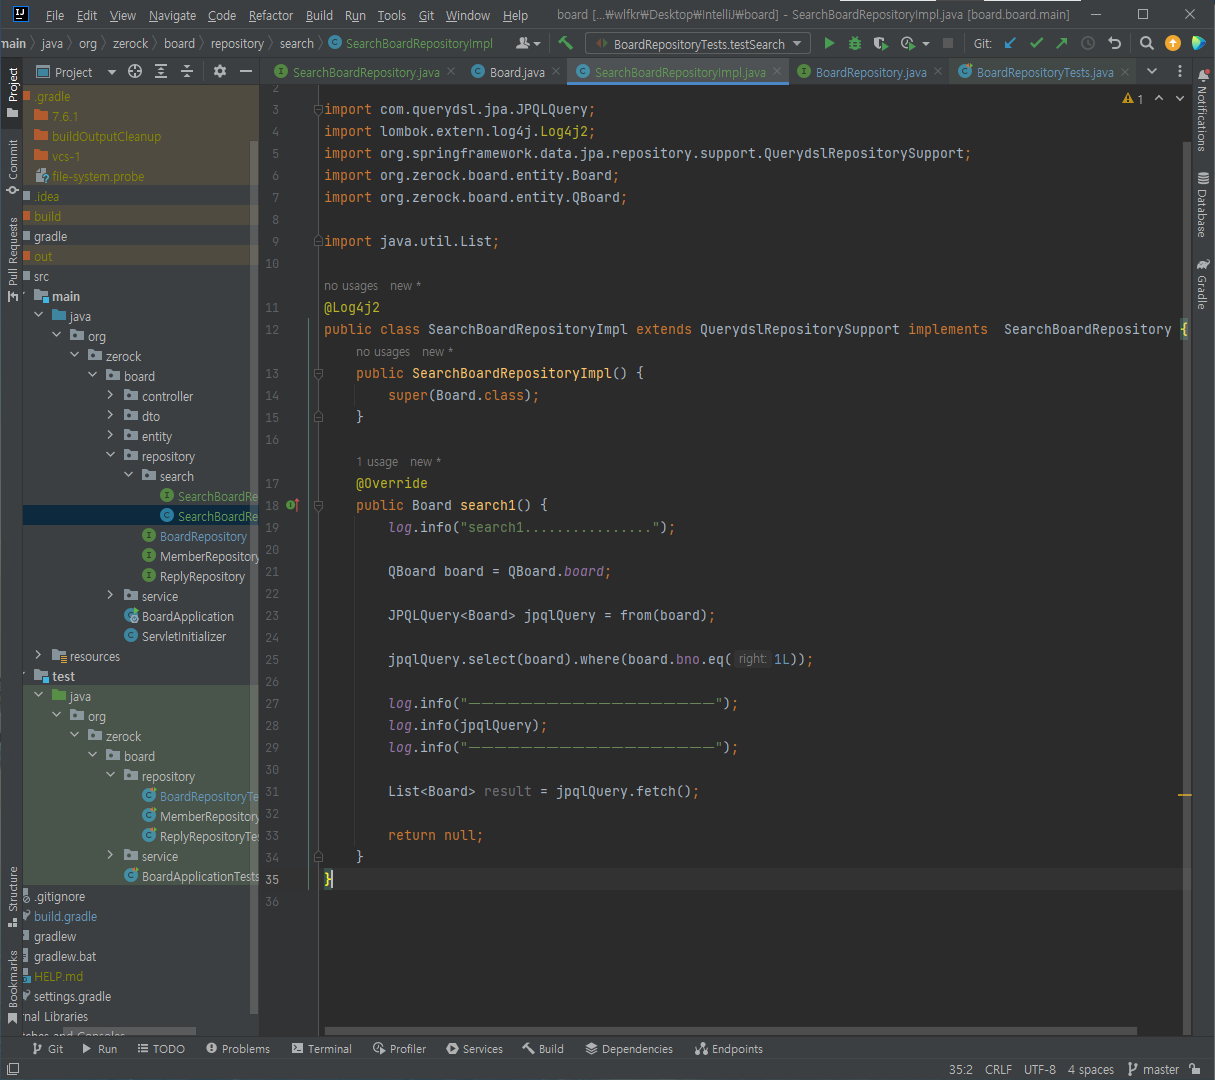The width and height of the screenshot is (1215, 1080).
Task: Click the warning indicator in editor corner
Action: pos(1133,98)
